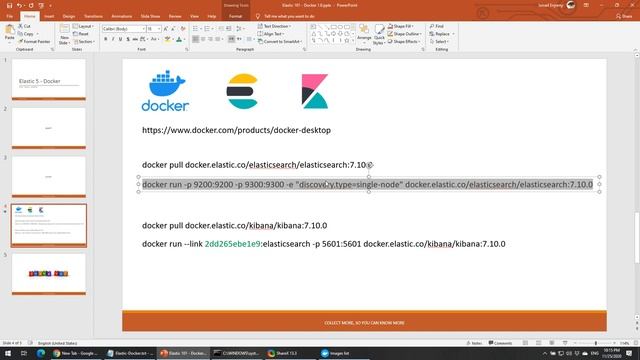Open Shape Fill options
Image resolution: width=640 pixels, height=360 pixels.
pyautogui.click(x=401, y=26)
